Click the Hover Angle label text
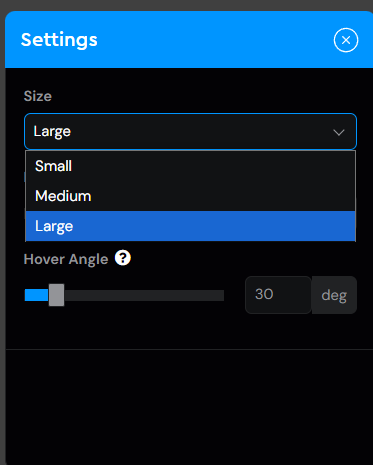 coord(66,259)
